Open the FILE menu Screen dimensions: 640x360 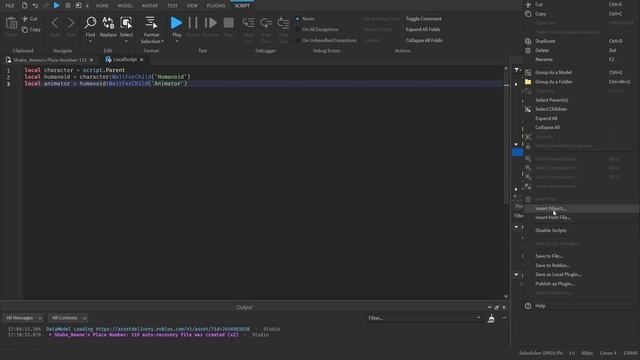[x=10, y=6]
